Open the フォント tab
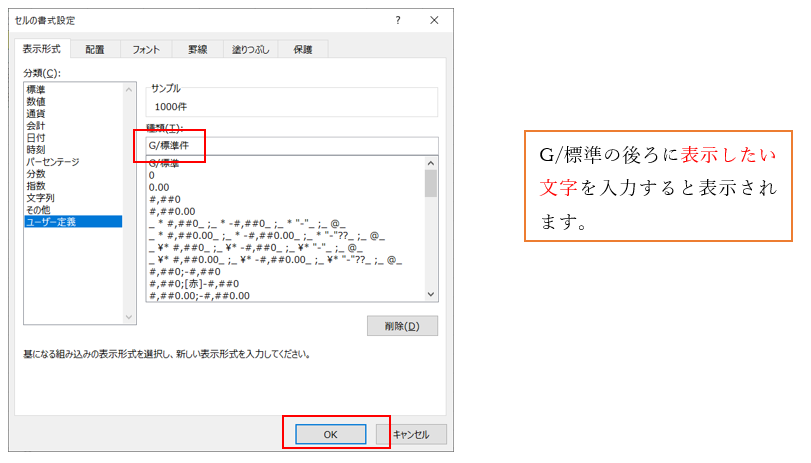 (x=145, y=49)
